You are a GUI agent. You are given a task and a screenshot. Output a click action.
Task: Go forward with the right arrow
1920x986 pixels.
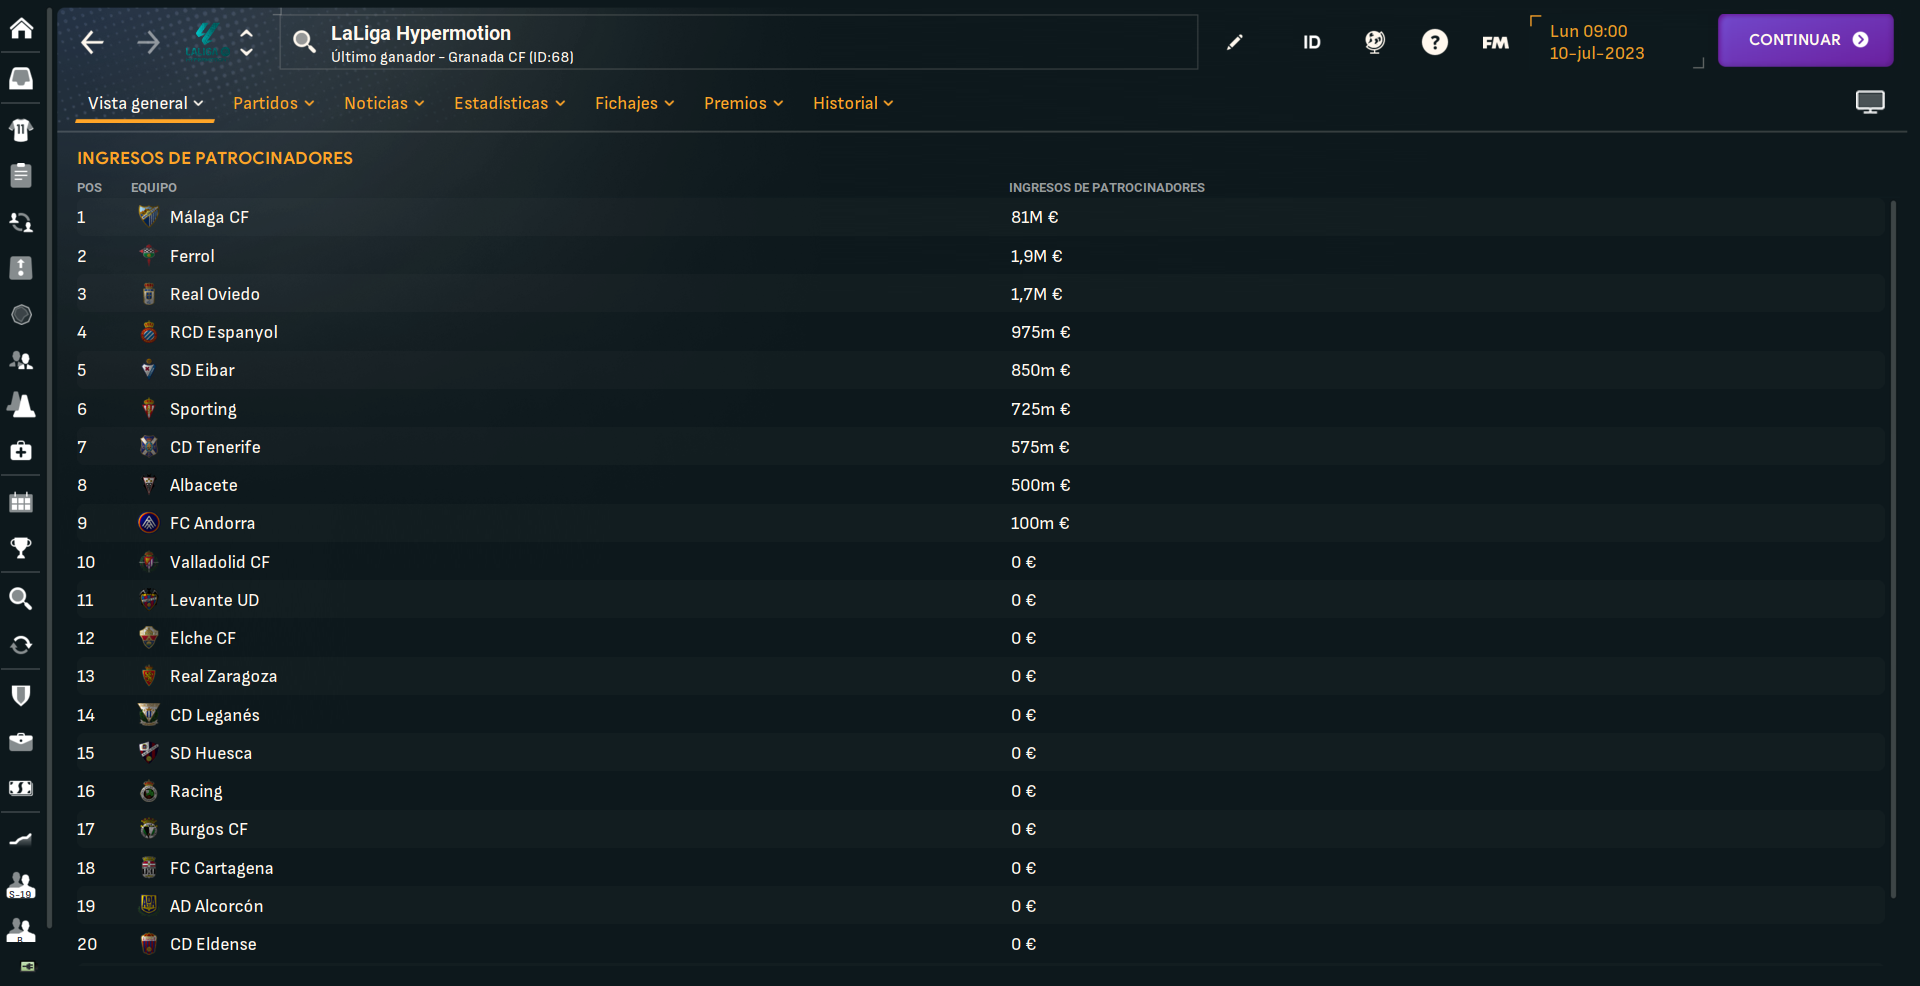148,42
